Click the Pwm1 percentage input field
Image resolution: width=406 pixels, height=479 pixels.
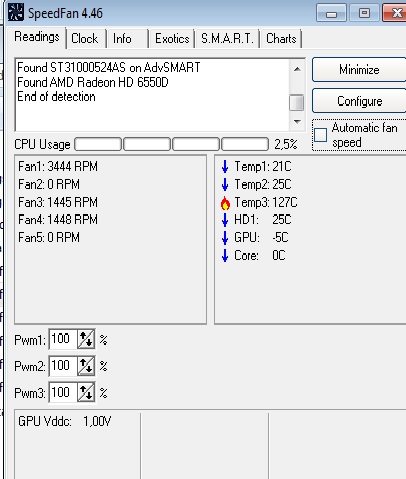(x=63, y=339)
